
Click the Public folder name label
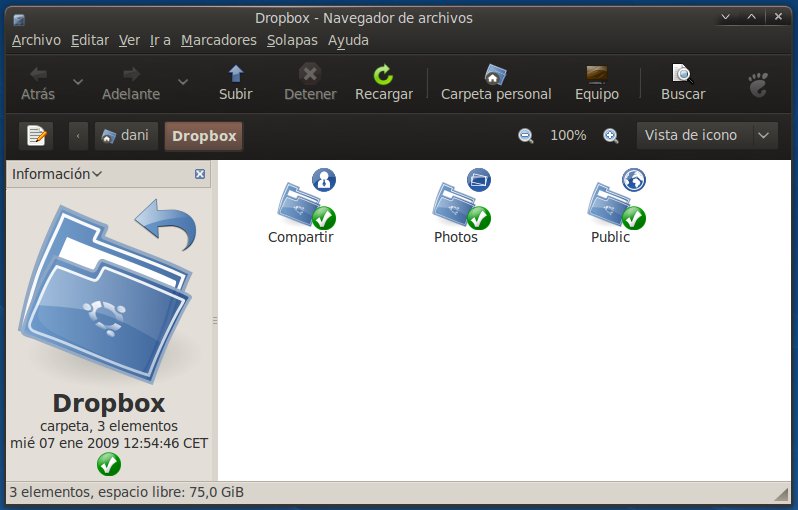click(610, 237)
